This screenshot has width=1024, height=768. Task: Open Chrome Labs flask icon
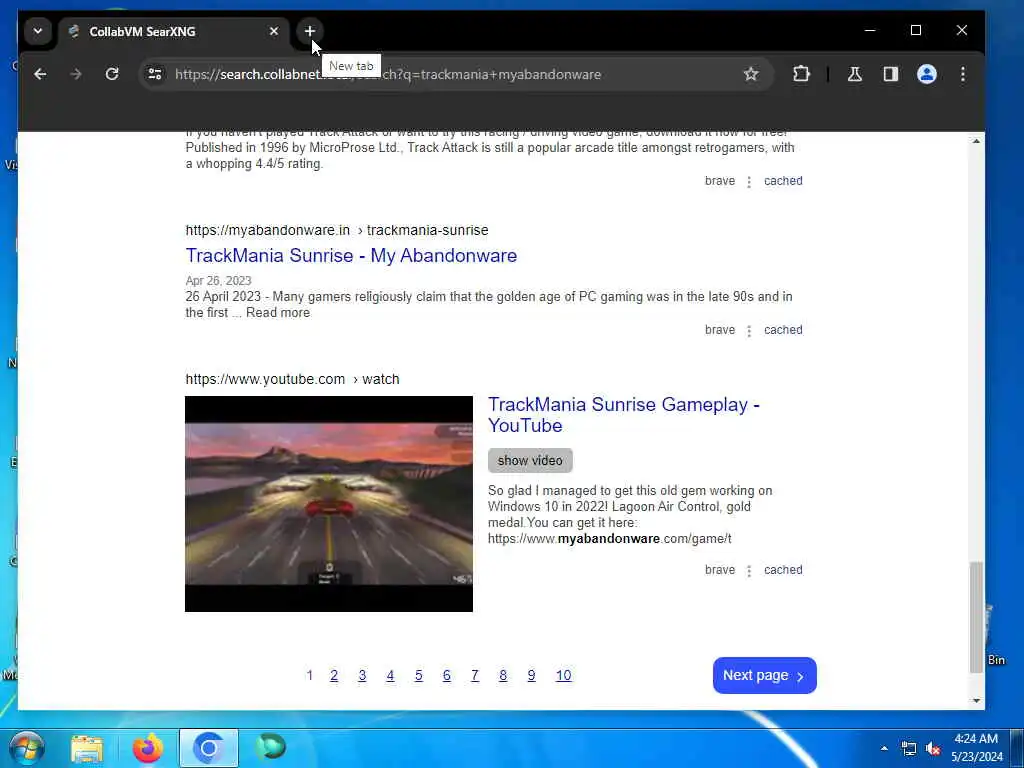pyautogui.click(x=855, y=74)
